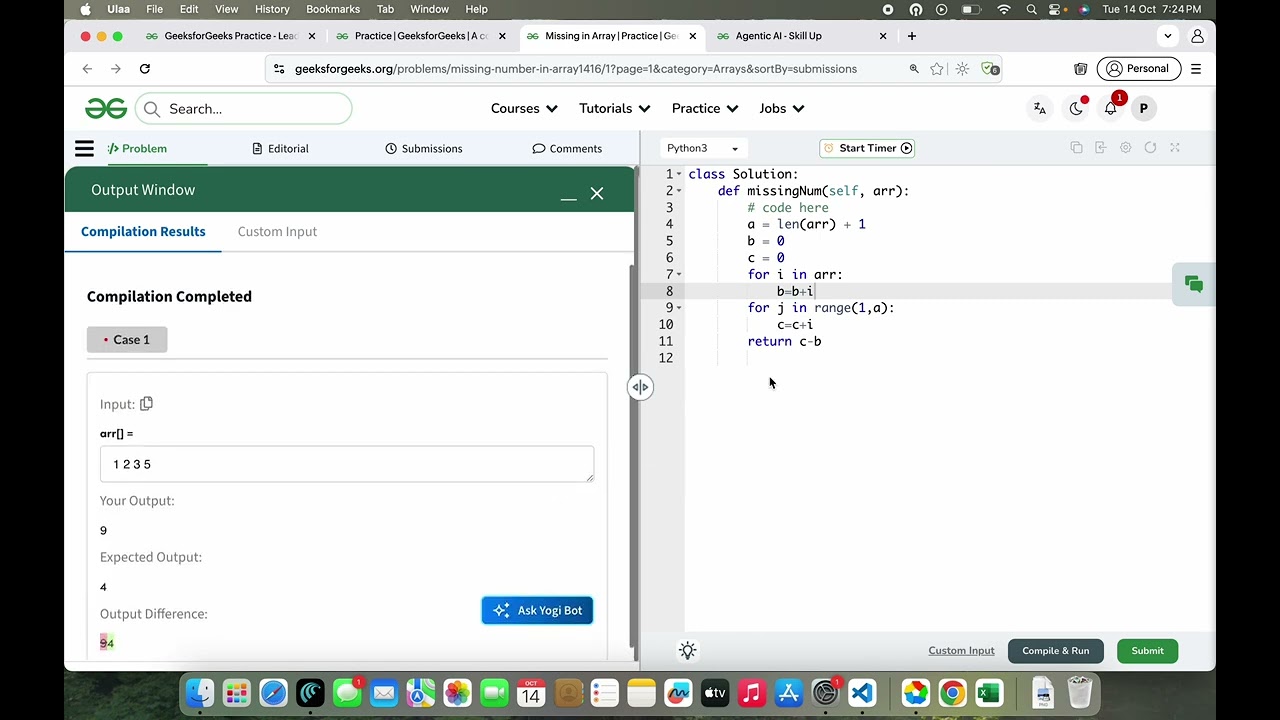Go back in browser history
The width and height of the screenshot is (1280, 720).
point(87,69)
